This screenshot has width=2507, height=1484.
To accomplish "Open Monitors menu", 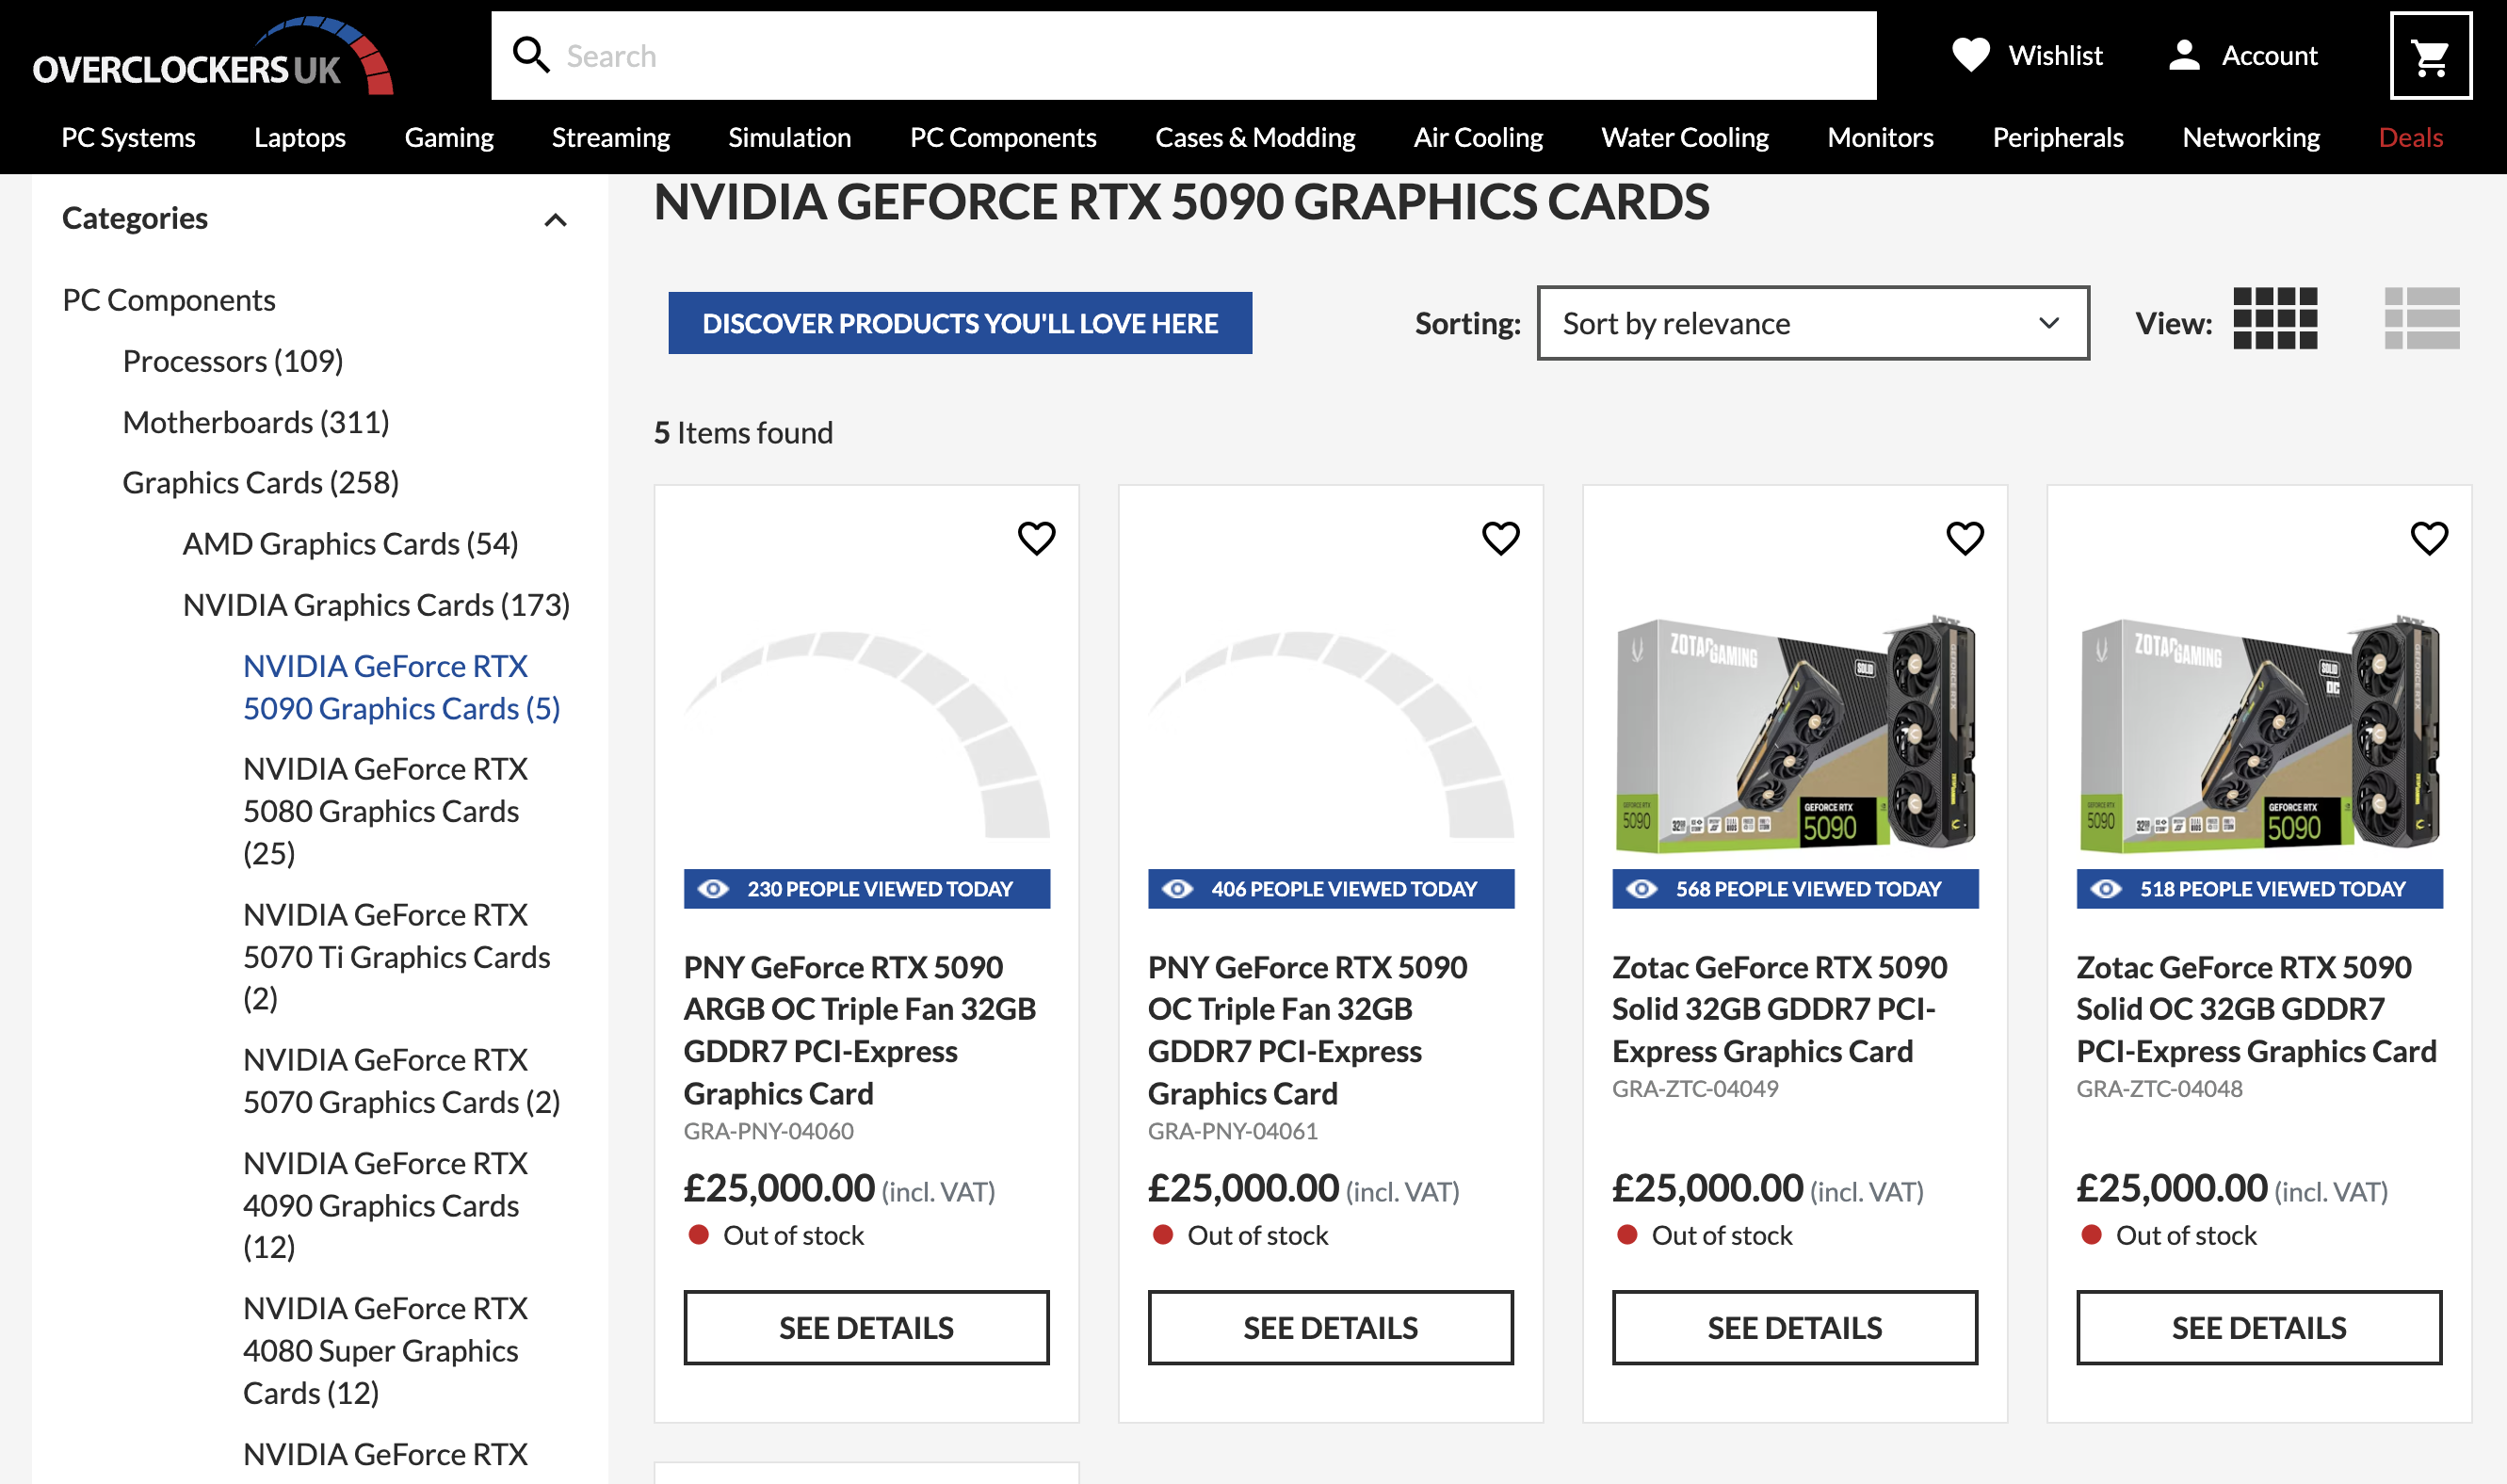I will pos(1880,137).
